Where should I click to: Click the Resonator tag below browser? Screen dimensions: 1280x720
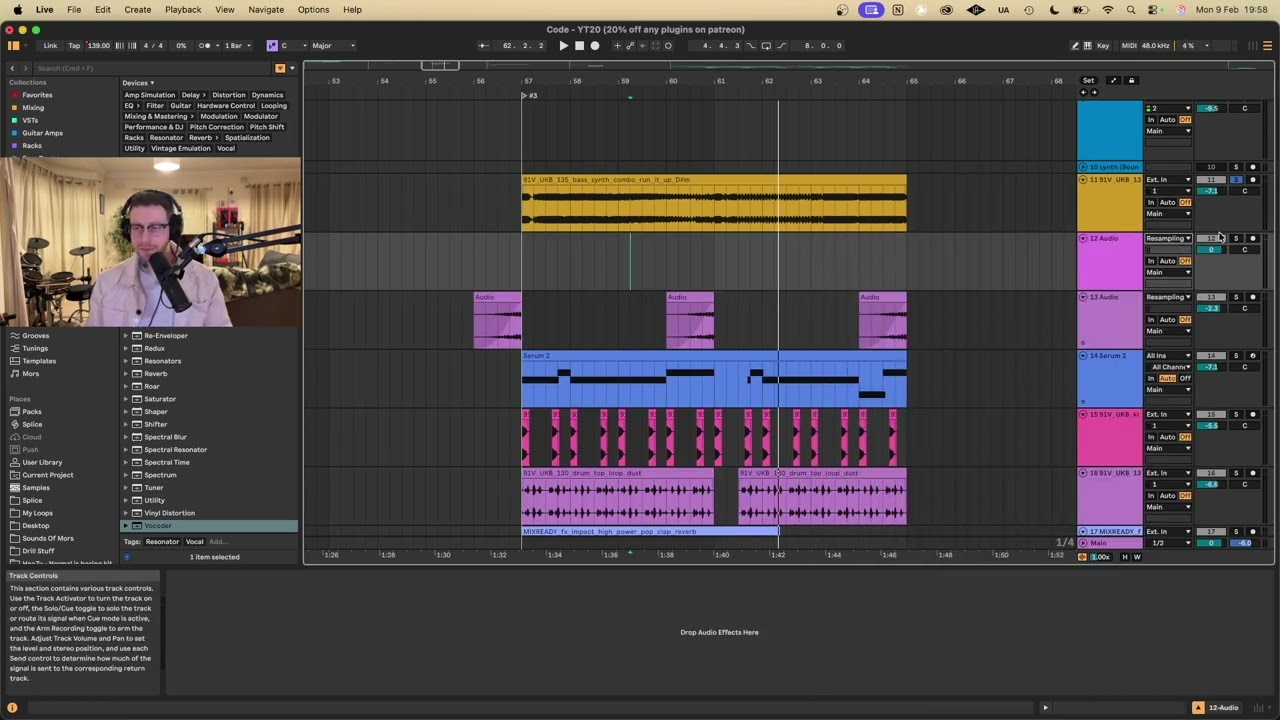click(x=162, y=541)
